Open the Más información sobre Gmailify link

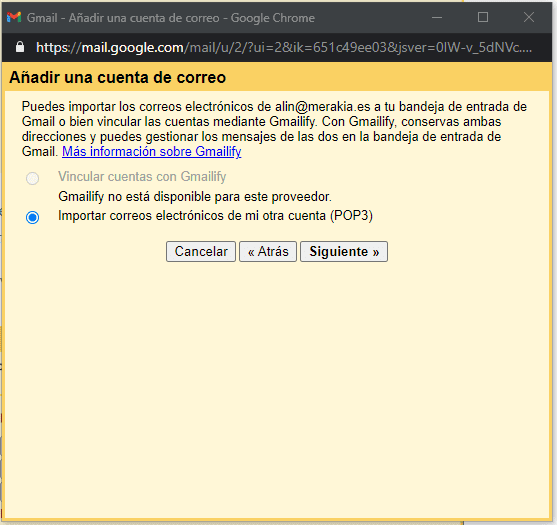tap(152, 152)
